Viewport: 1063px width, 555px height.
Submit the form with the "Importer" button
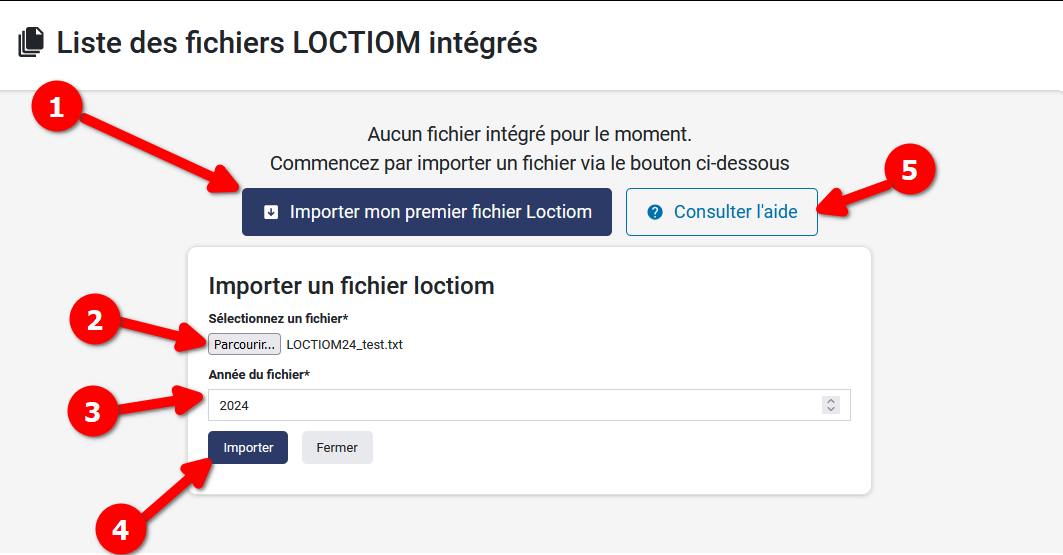(x=248, y=448)
